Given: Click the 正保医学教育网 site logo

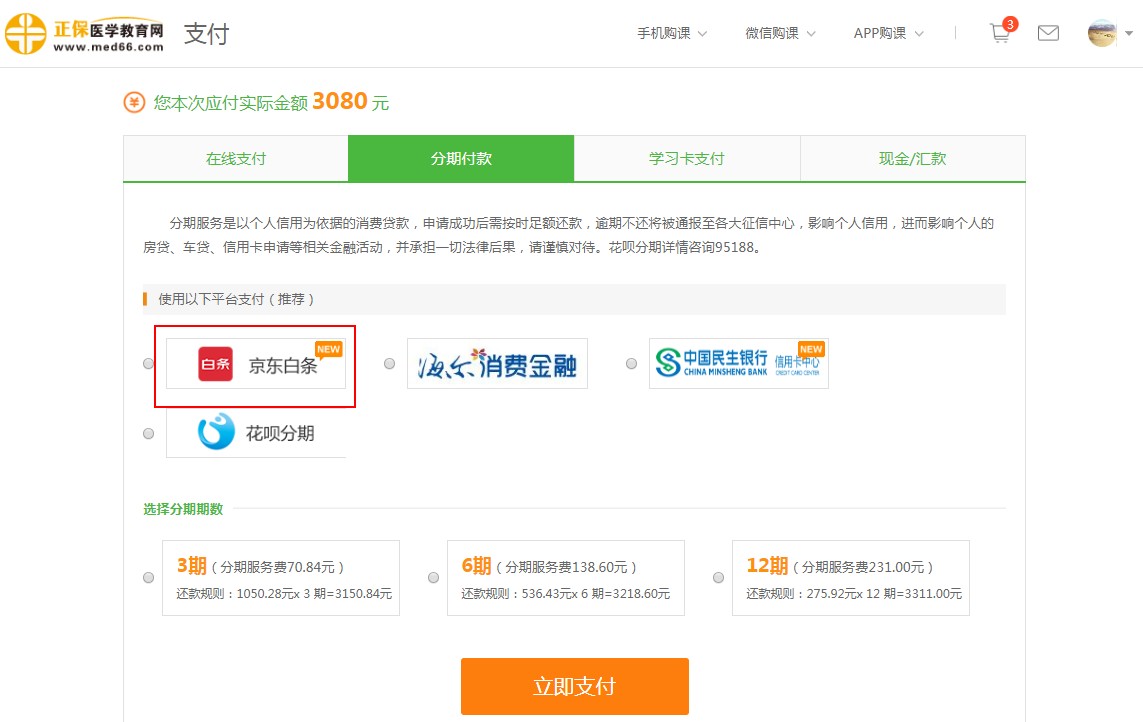Looking at the screenshot, I should (84, 33).
